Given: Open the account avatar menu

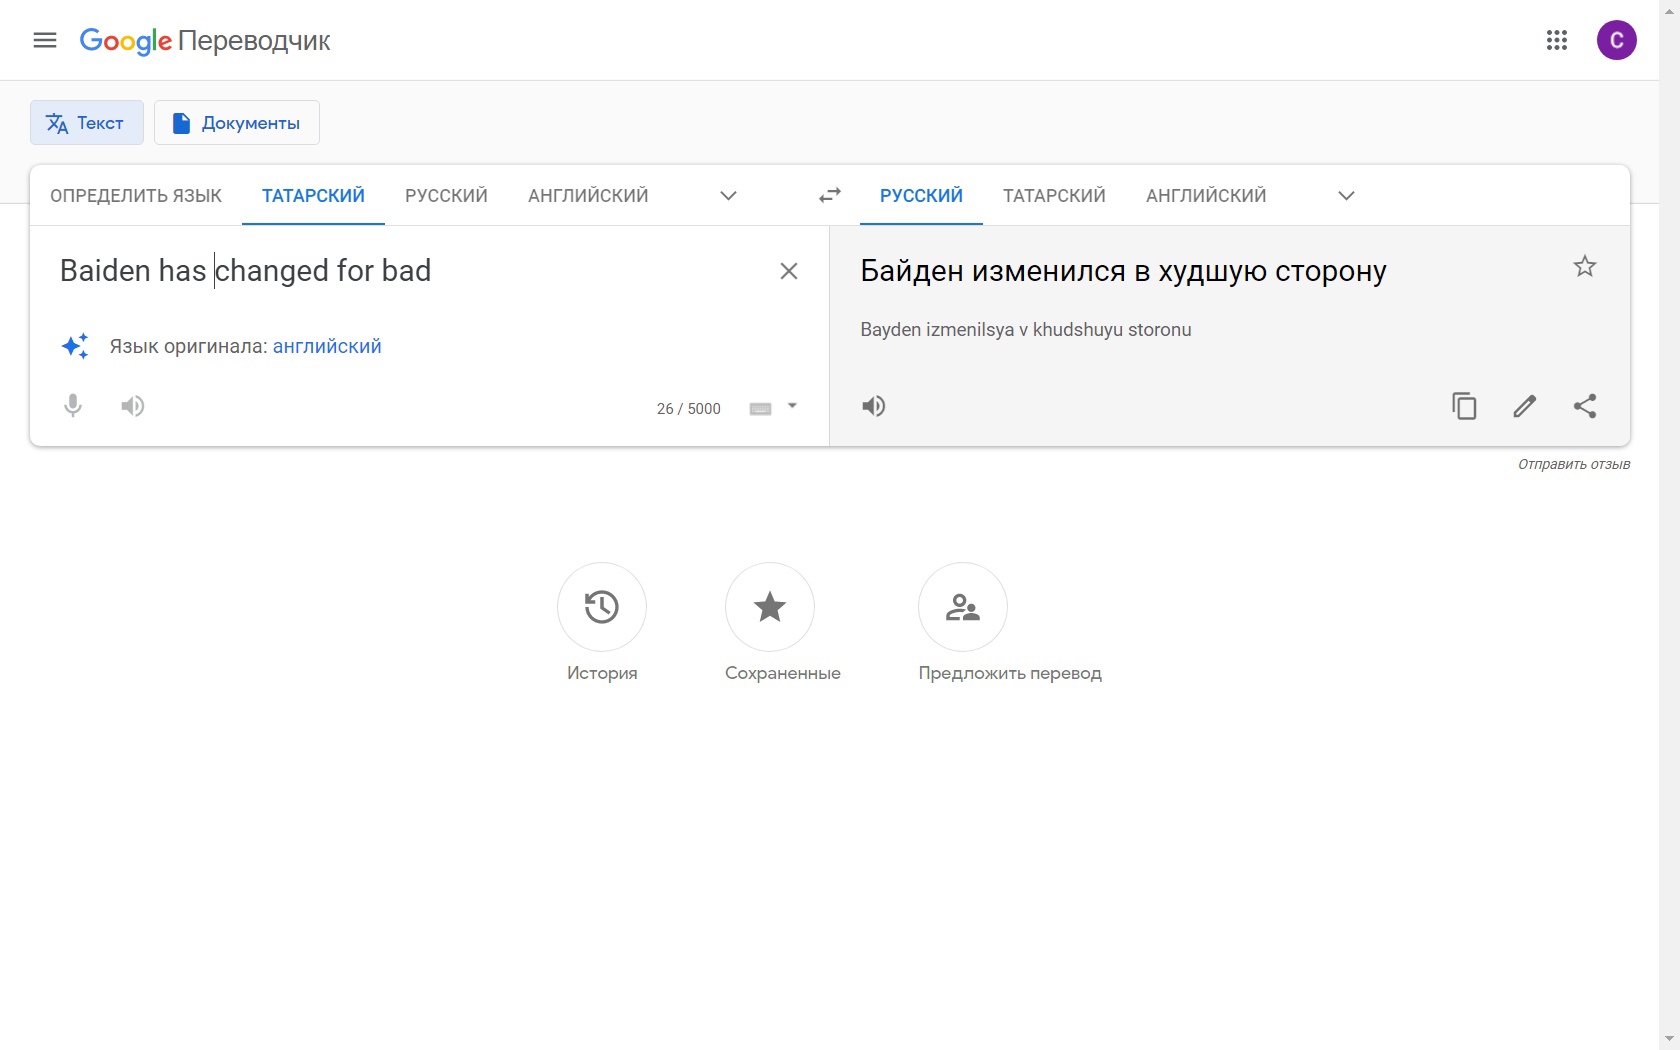Looking at the screenshot, I should (x=1616, y=40).
